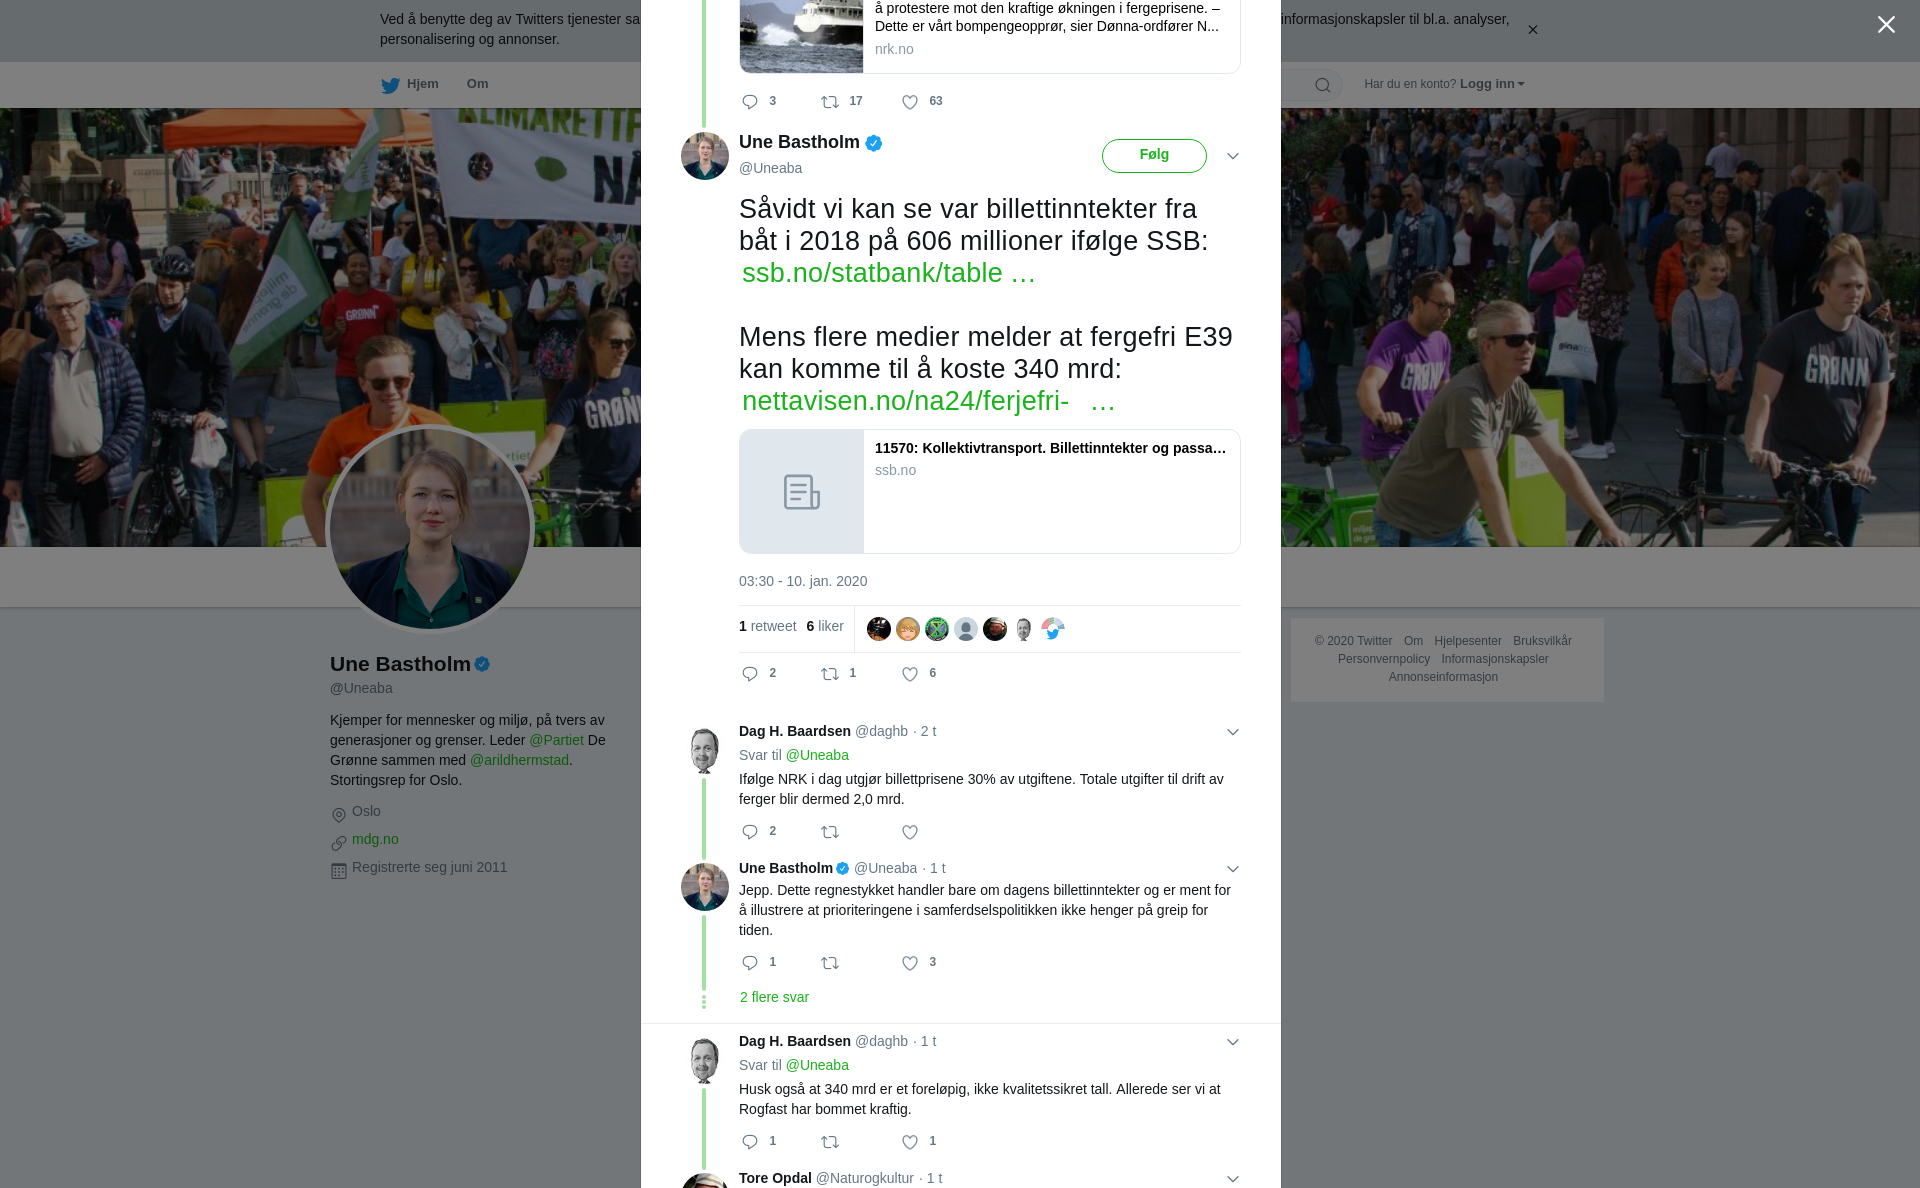Open the ssb.no/statbank/table link
This screenshot has height=1188, width=1920.
click(888, 273)
